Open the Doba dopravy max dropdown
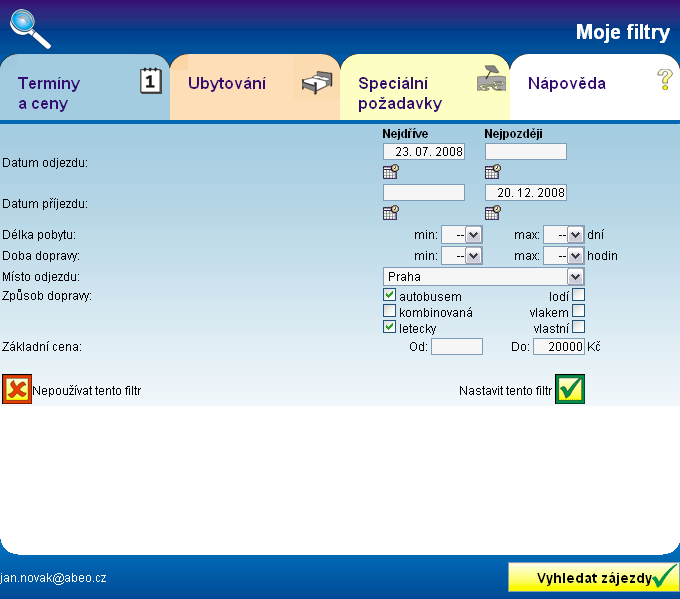Image resolution: width=680 pixels, height=599 pixels. [x=564, y=255]
